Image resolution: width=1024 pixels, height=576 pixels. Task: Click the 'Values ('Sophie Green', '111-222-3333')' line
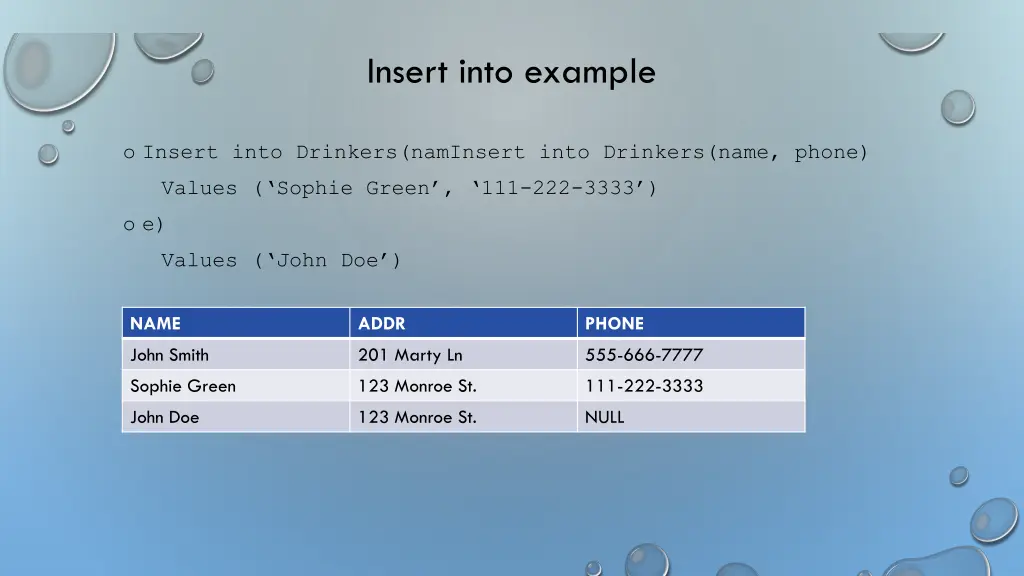point(409,188)
